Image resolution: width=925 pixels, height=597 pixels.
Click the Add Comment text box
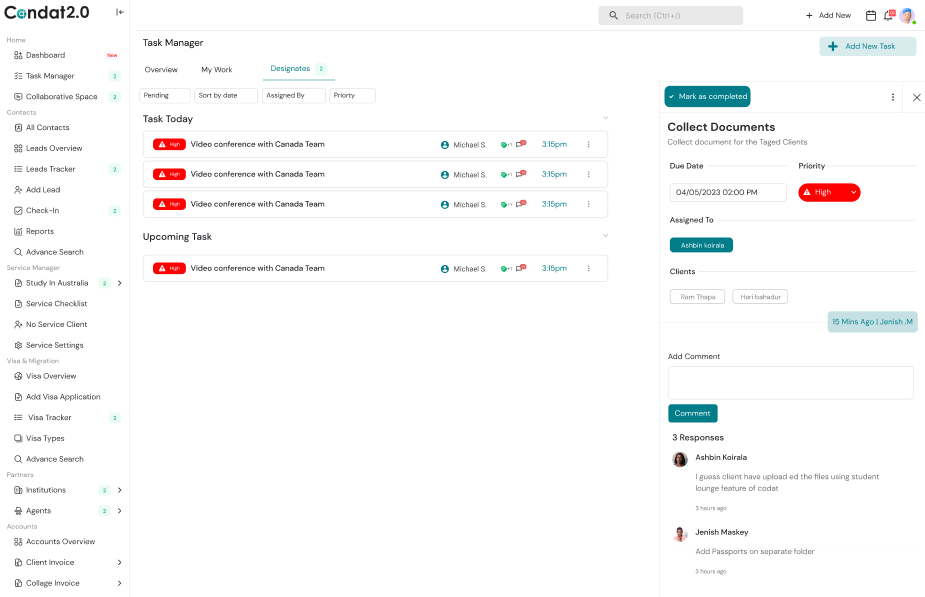click(790, 382)
